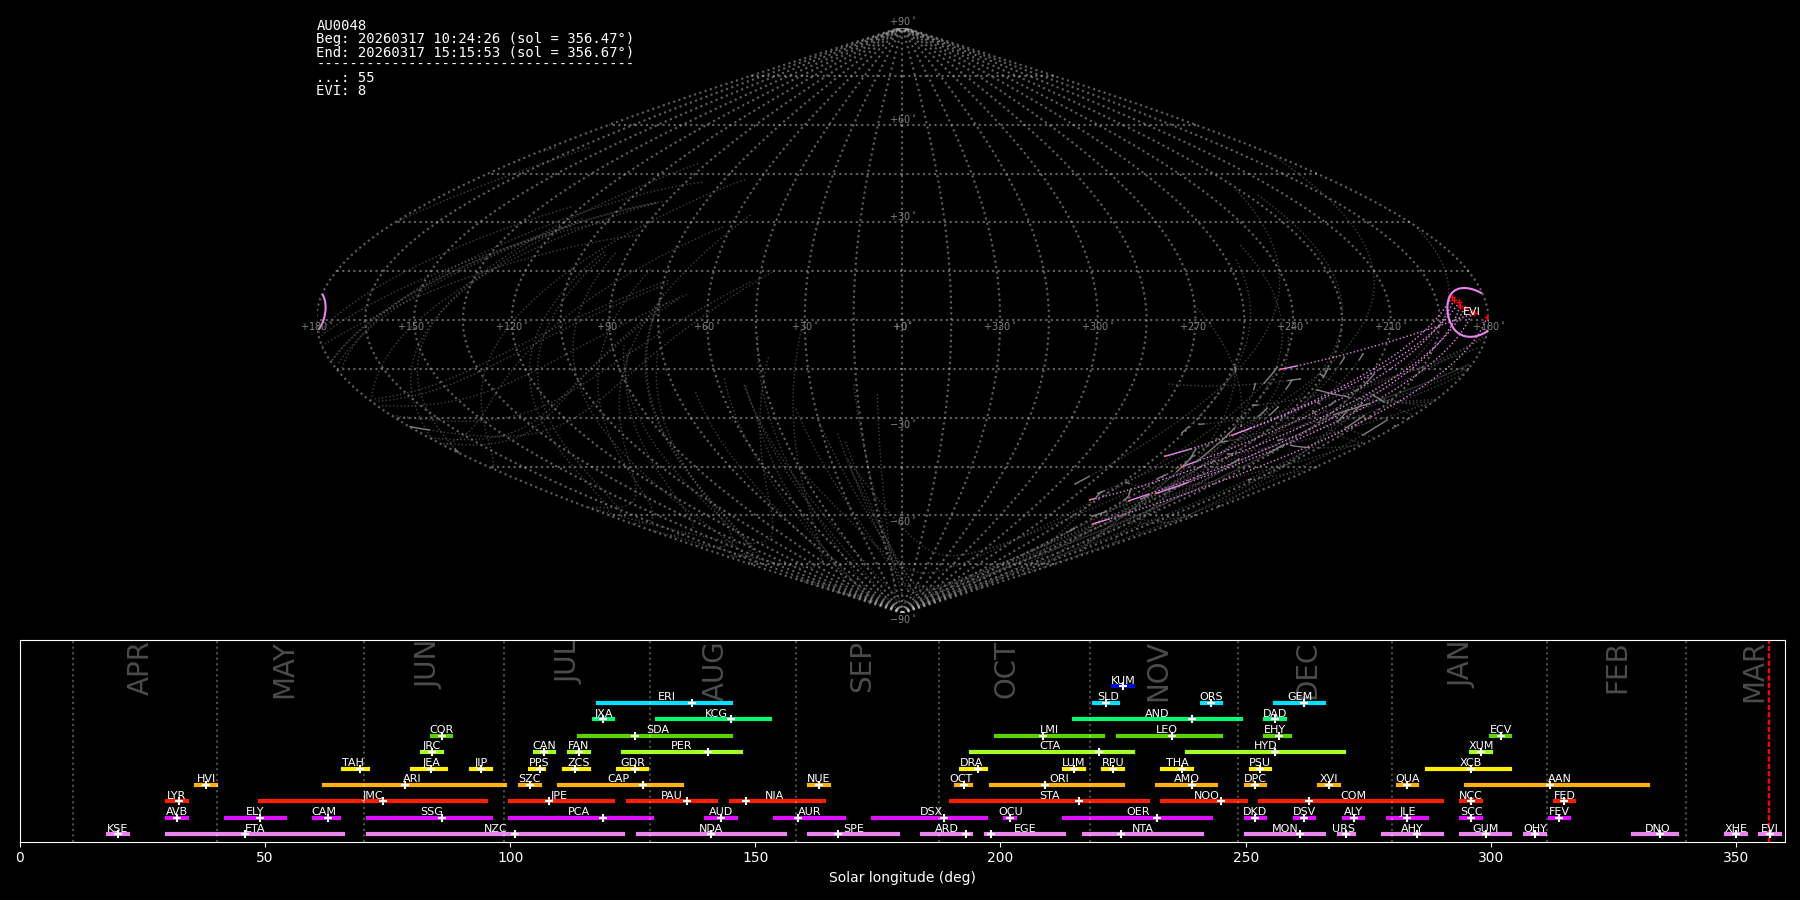
Task: Click the NOV month label
Action: (x=1157, y=673)
